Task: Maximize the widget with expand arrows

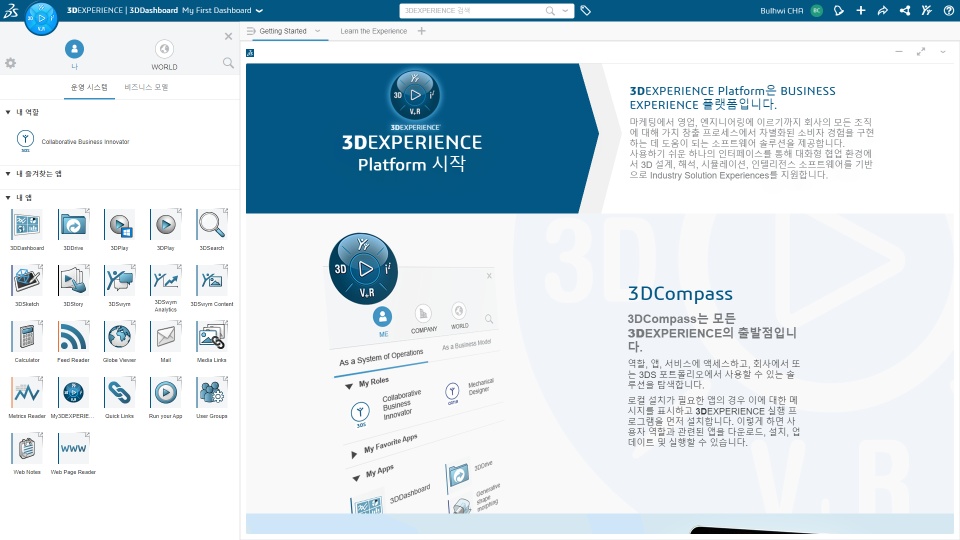Action: pos(921,52)
